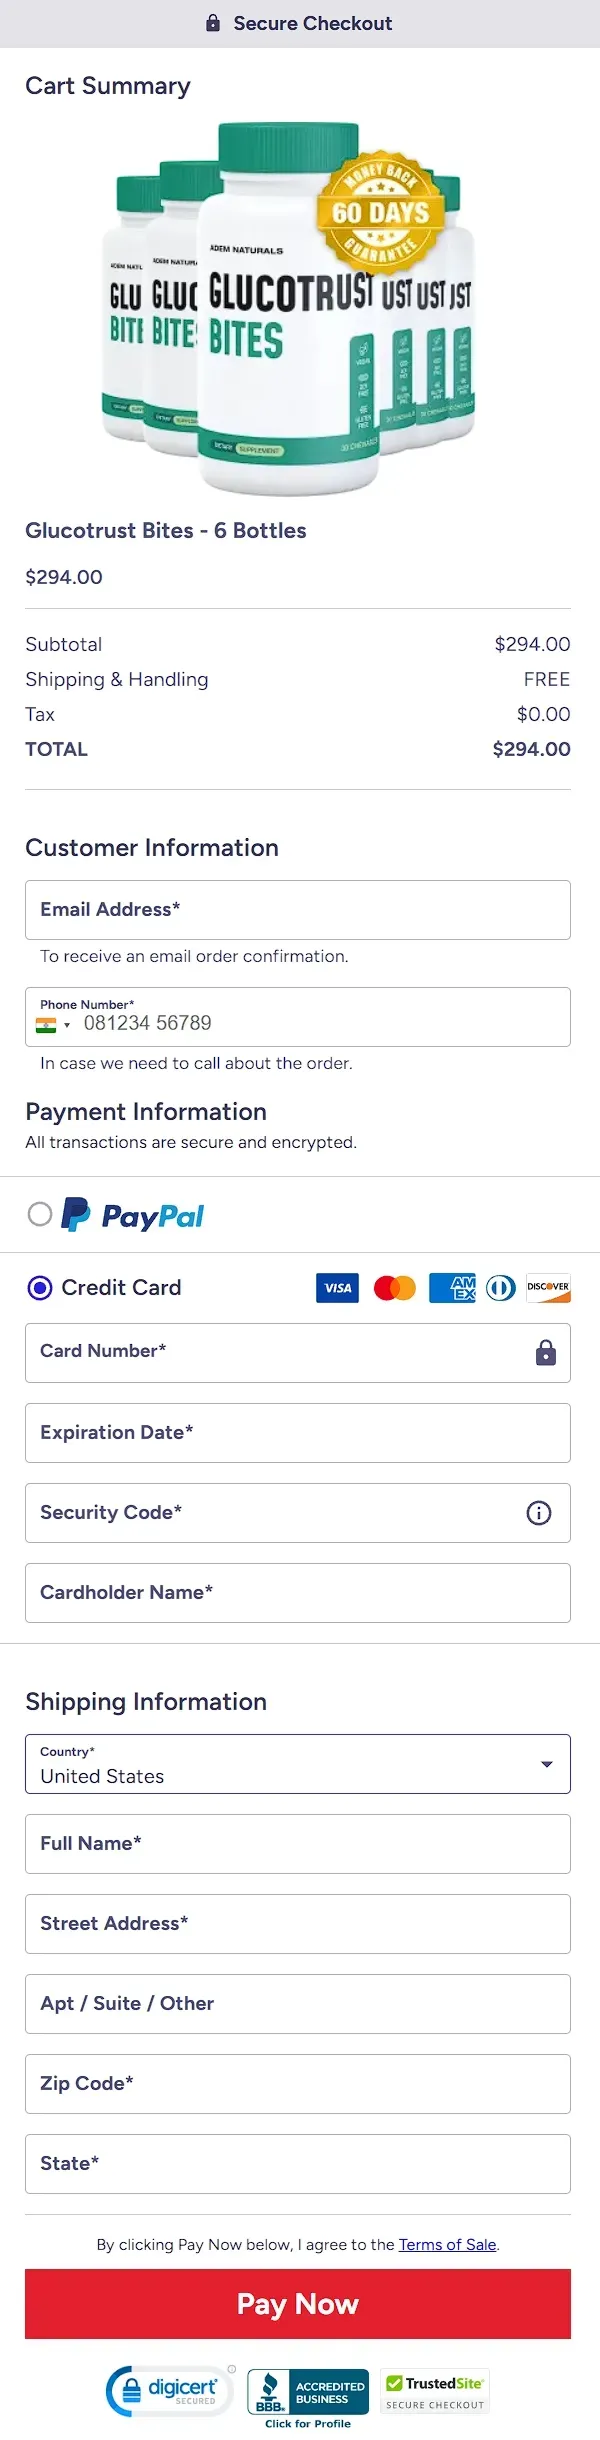The width and height of the screenshot is (600, 2440).
Task: Click the Mastercard icon
Action: coord(394,1288)
